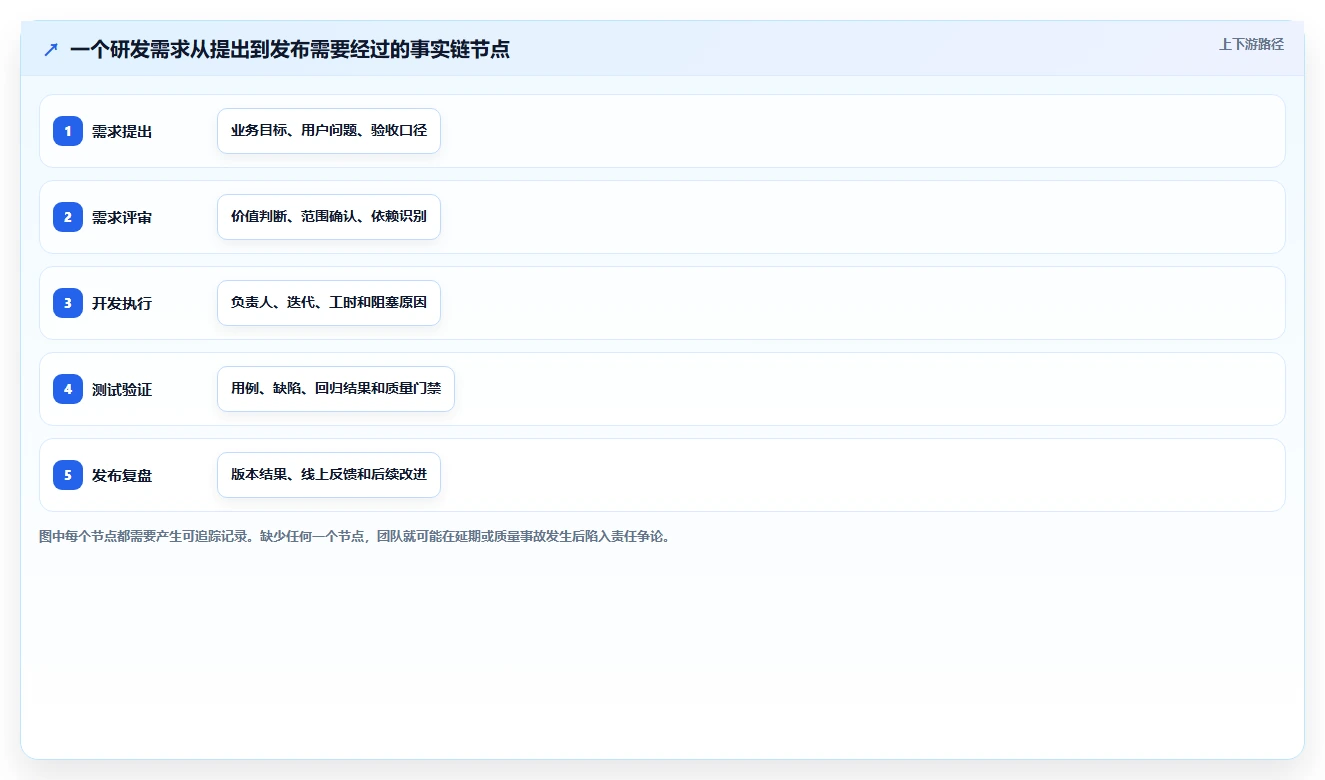1325x780 pixels.
Task: Click the title 一个研发需求从提出到发布需要经过的事实链节点
Action: click(290, 49)
